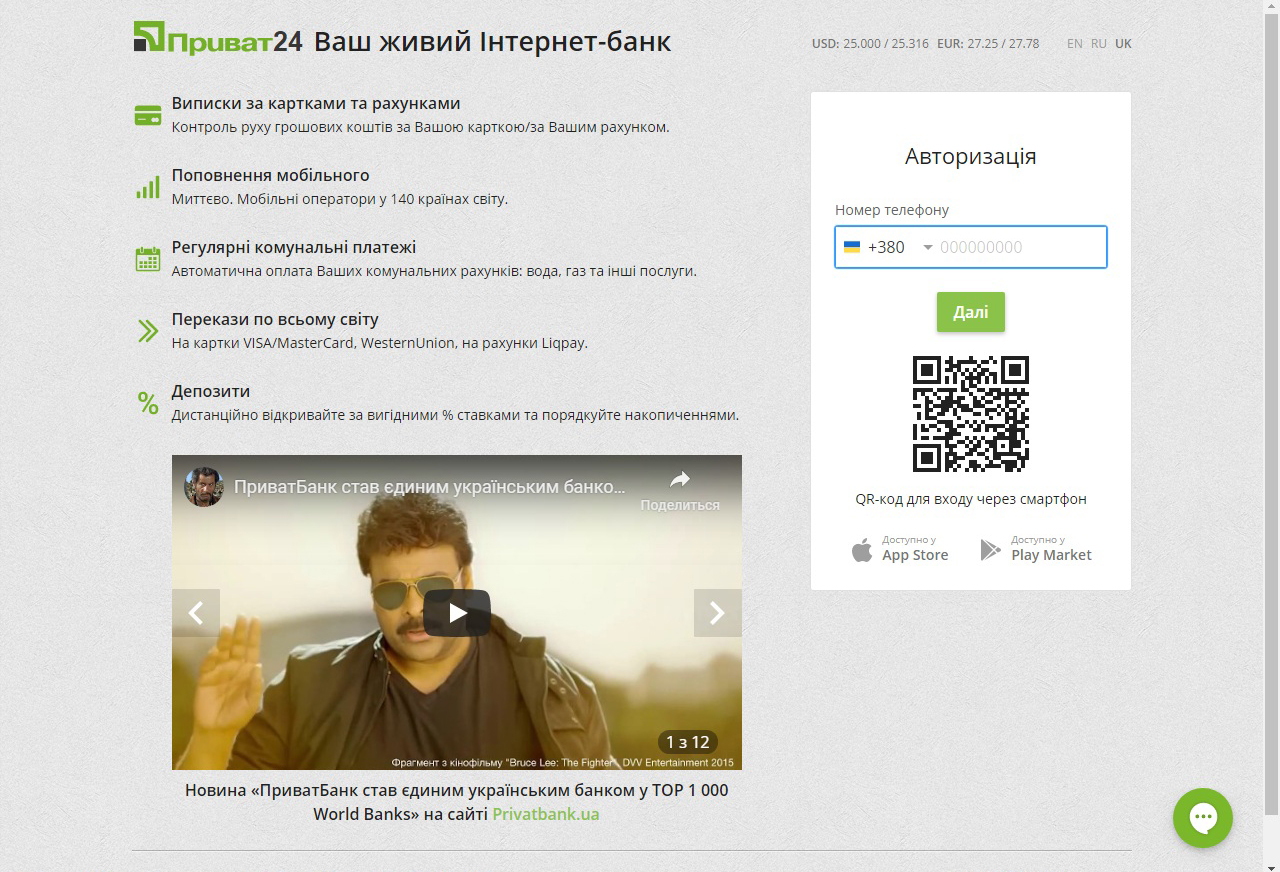The image size is (1280, 872).
Task: Click the USD exchange rate text
Action: coord(870,44)
